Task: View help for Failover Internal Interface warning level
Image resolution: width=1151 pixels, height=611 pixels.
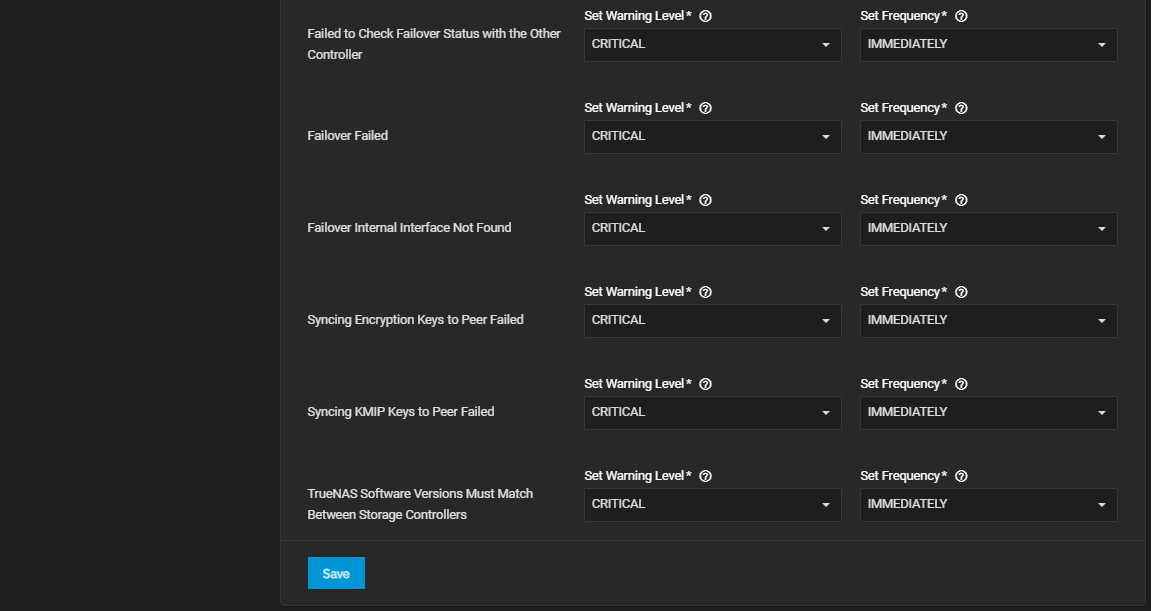Action: tap(705, 199)
